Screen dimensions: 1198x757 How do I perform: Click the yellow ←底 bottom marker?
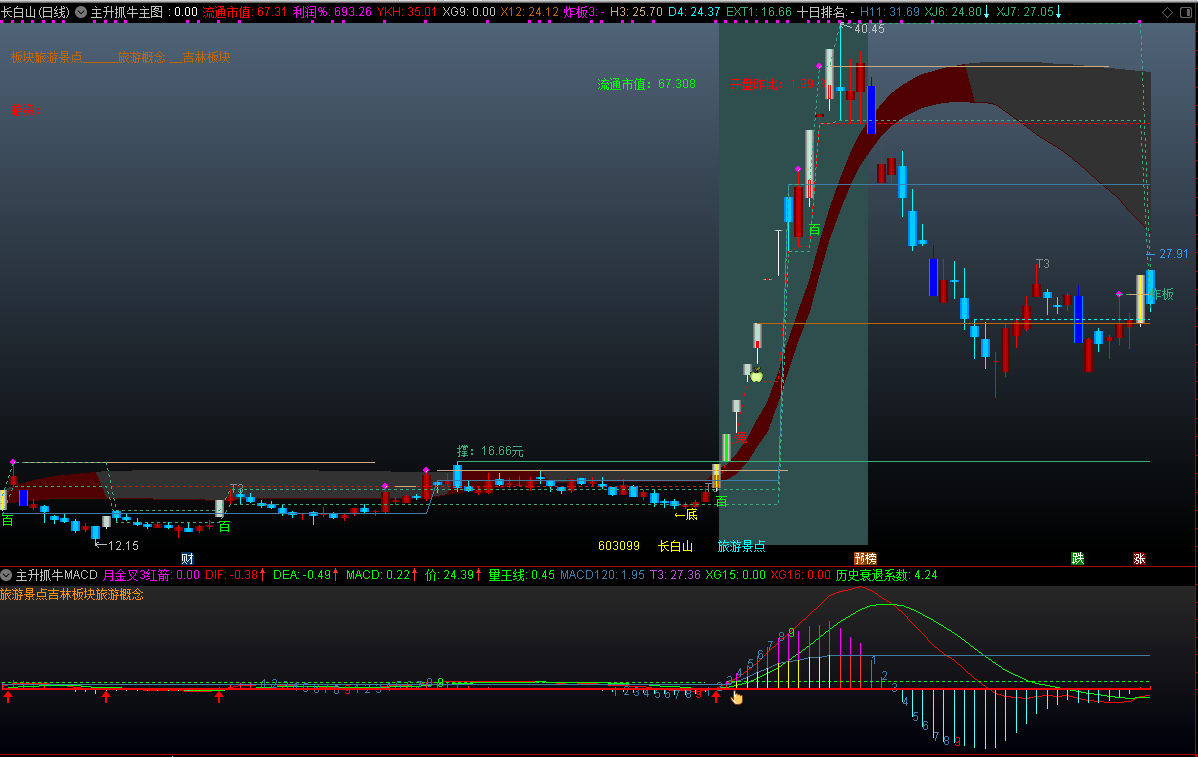tap(686, 514)
